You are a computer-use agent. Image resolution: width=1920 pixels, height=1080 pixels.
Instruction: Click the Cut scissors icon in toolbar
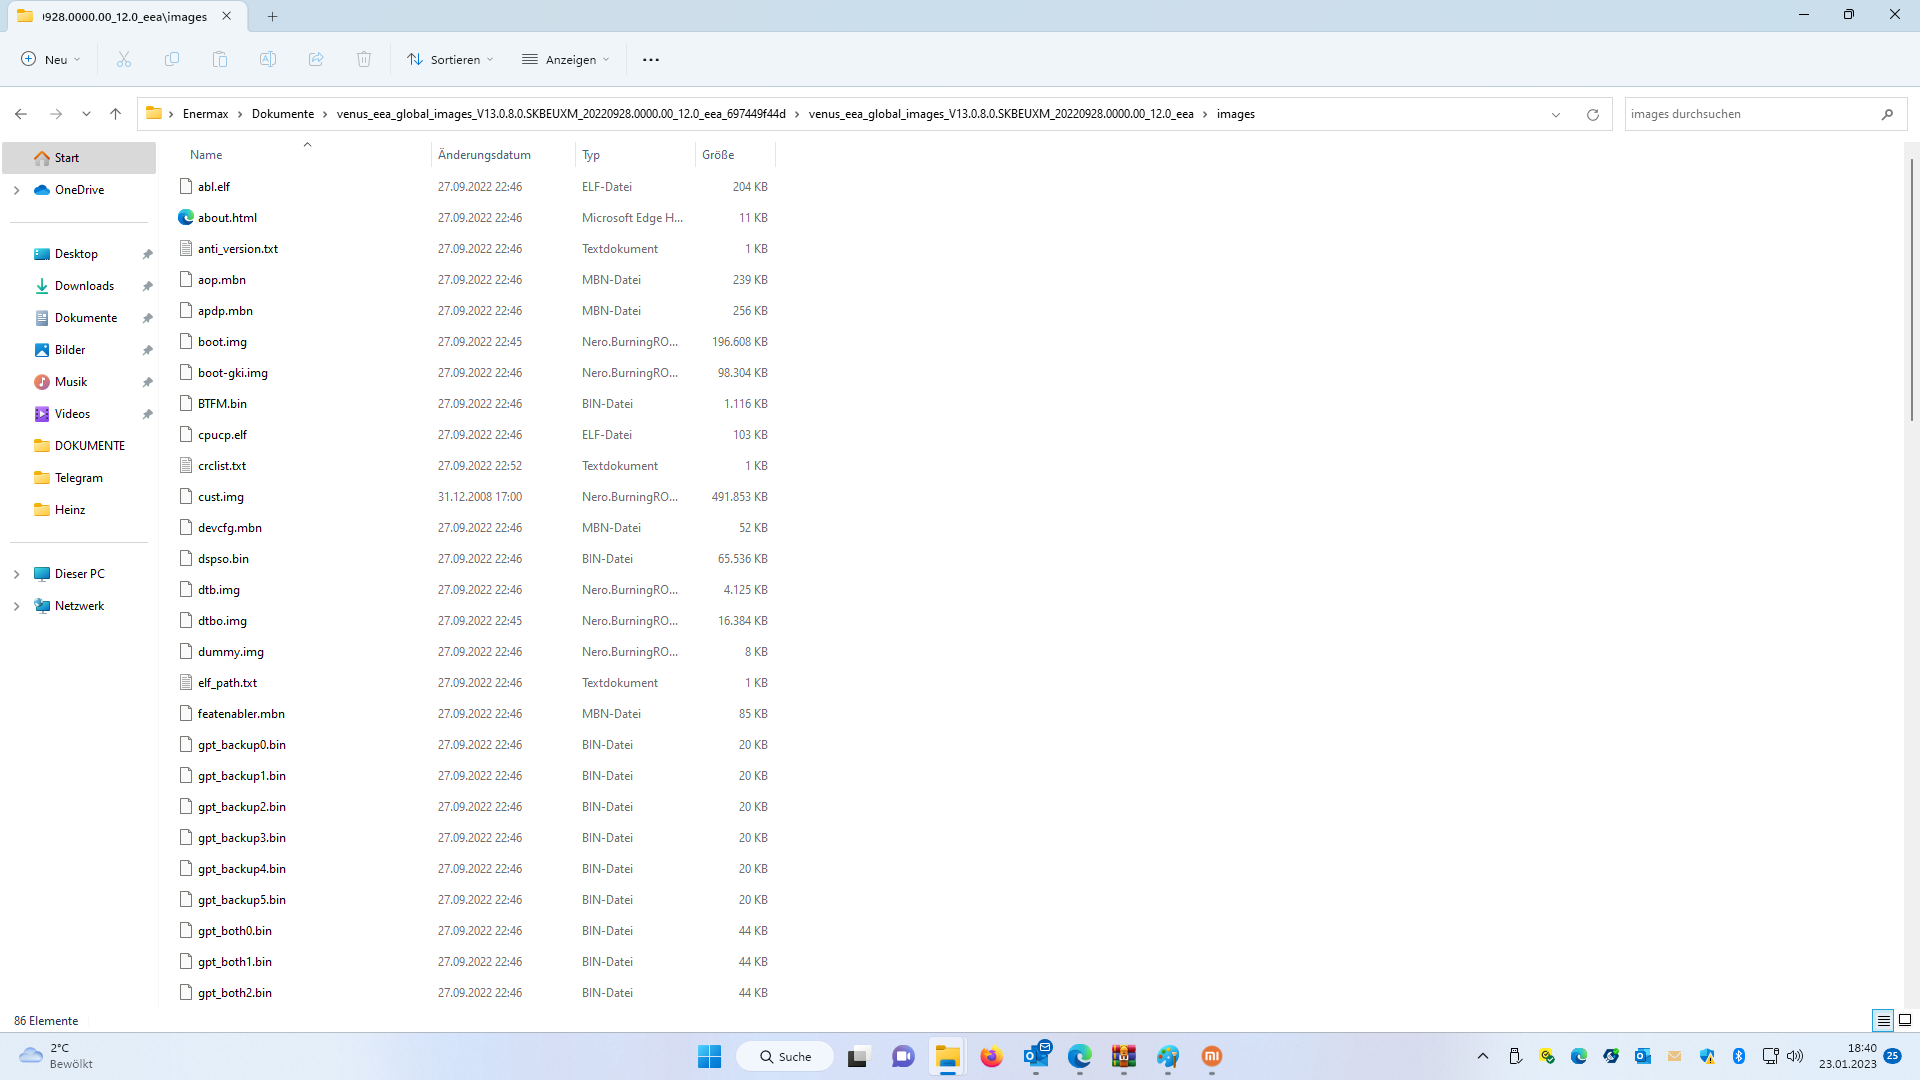point(124,60)
